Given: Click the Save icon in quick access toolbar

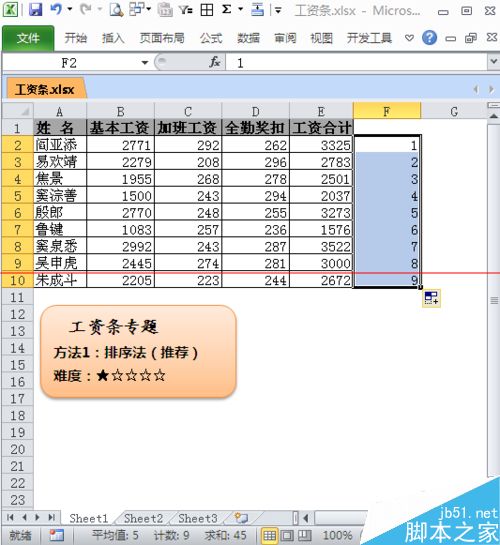Looking at the screenshot, I should 35,9.
